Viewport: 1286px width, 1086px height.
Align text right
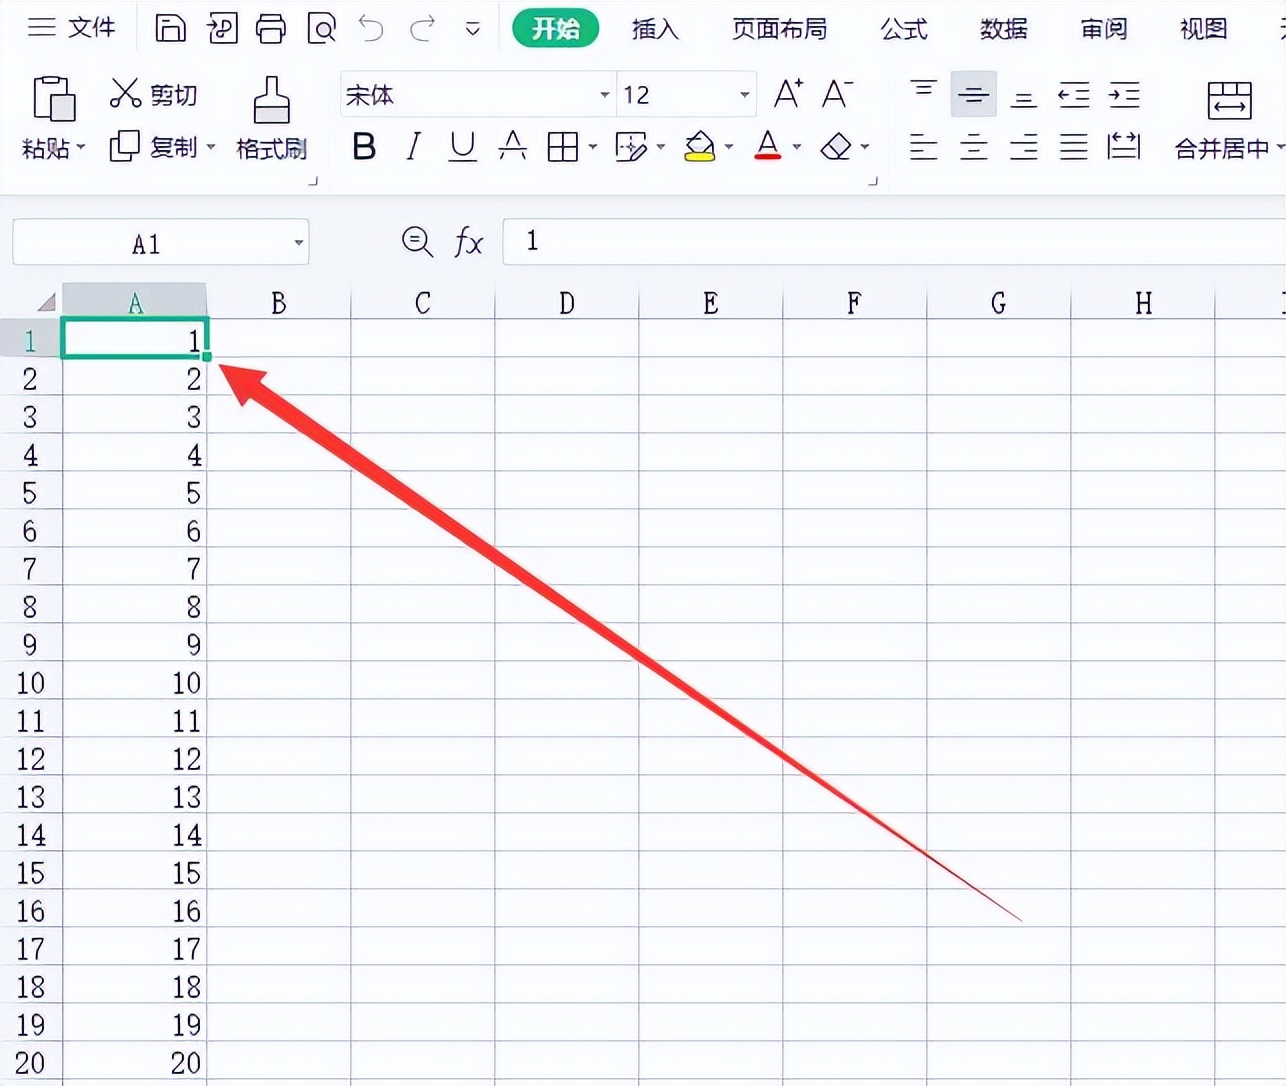pos(1023,148)
